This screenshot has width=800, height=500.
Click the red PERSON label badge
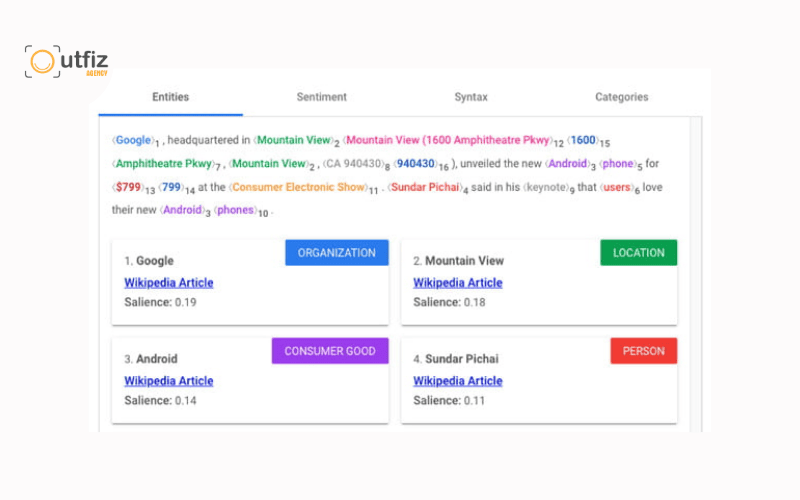644,351
